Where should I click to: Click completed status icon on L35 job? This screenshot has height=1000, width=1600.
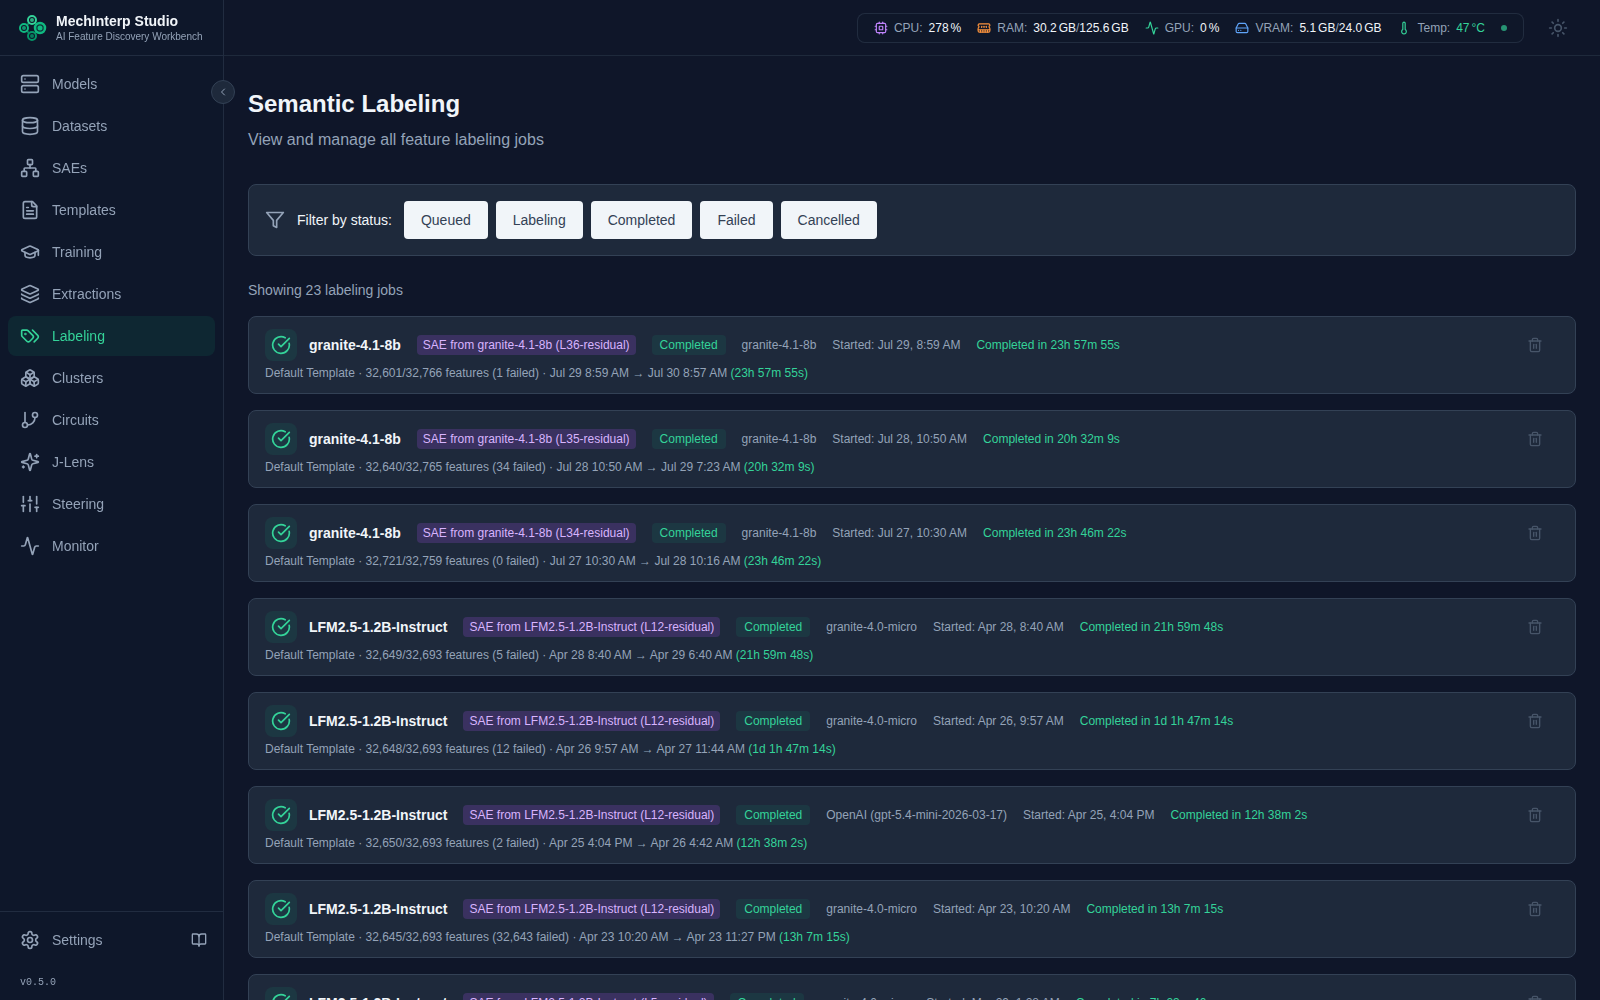[281, 439]
